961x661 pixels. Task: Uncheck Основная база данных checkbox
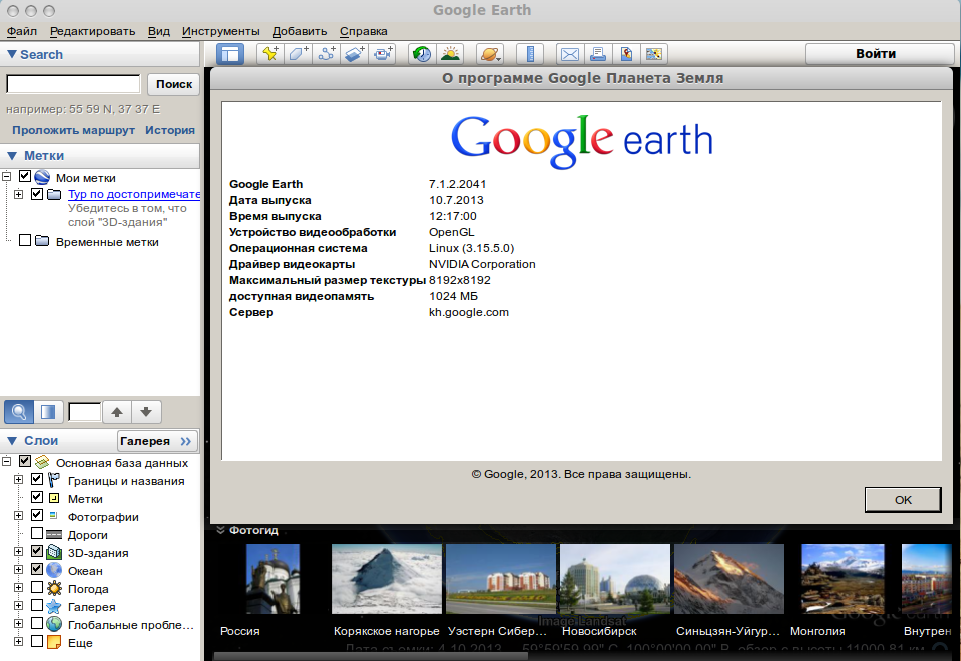25,461
